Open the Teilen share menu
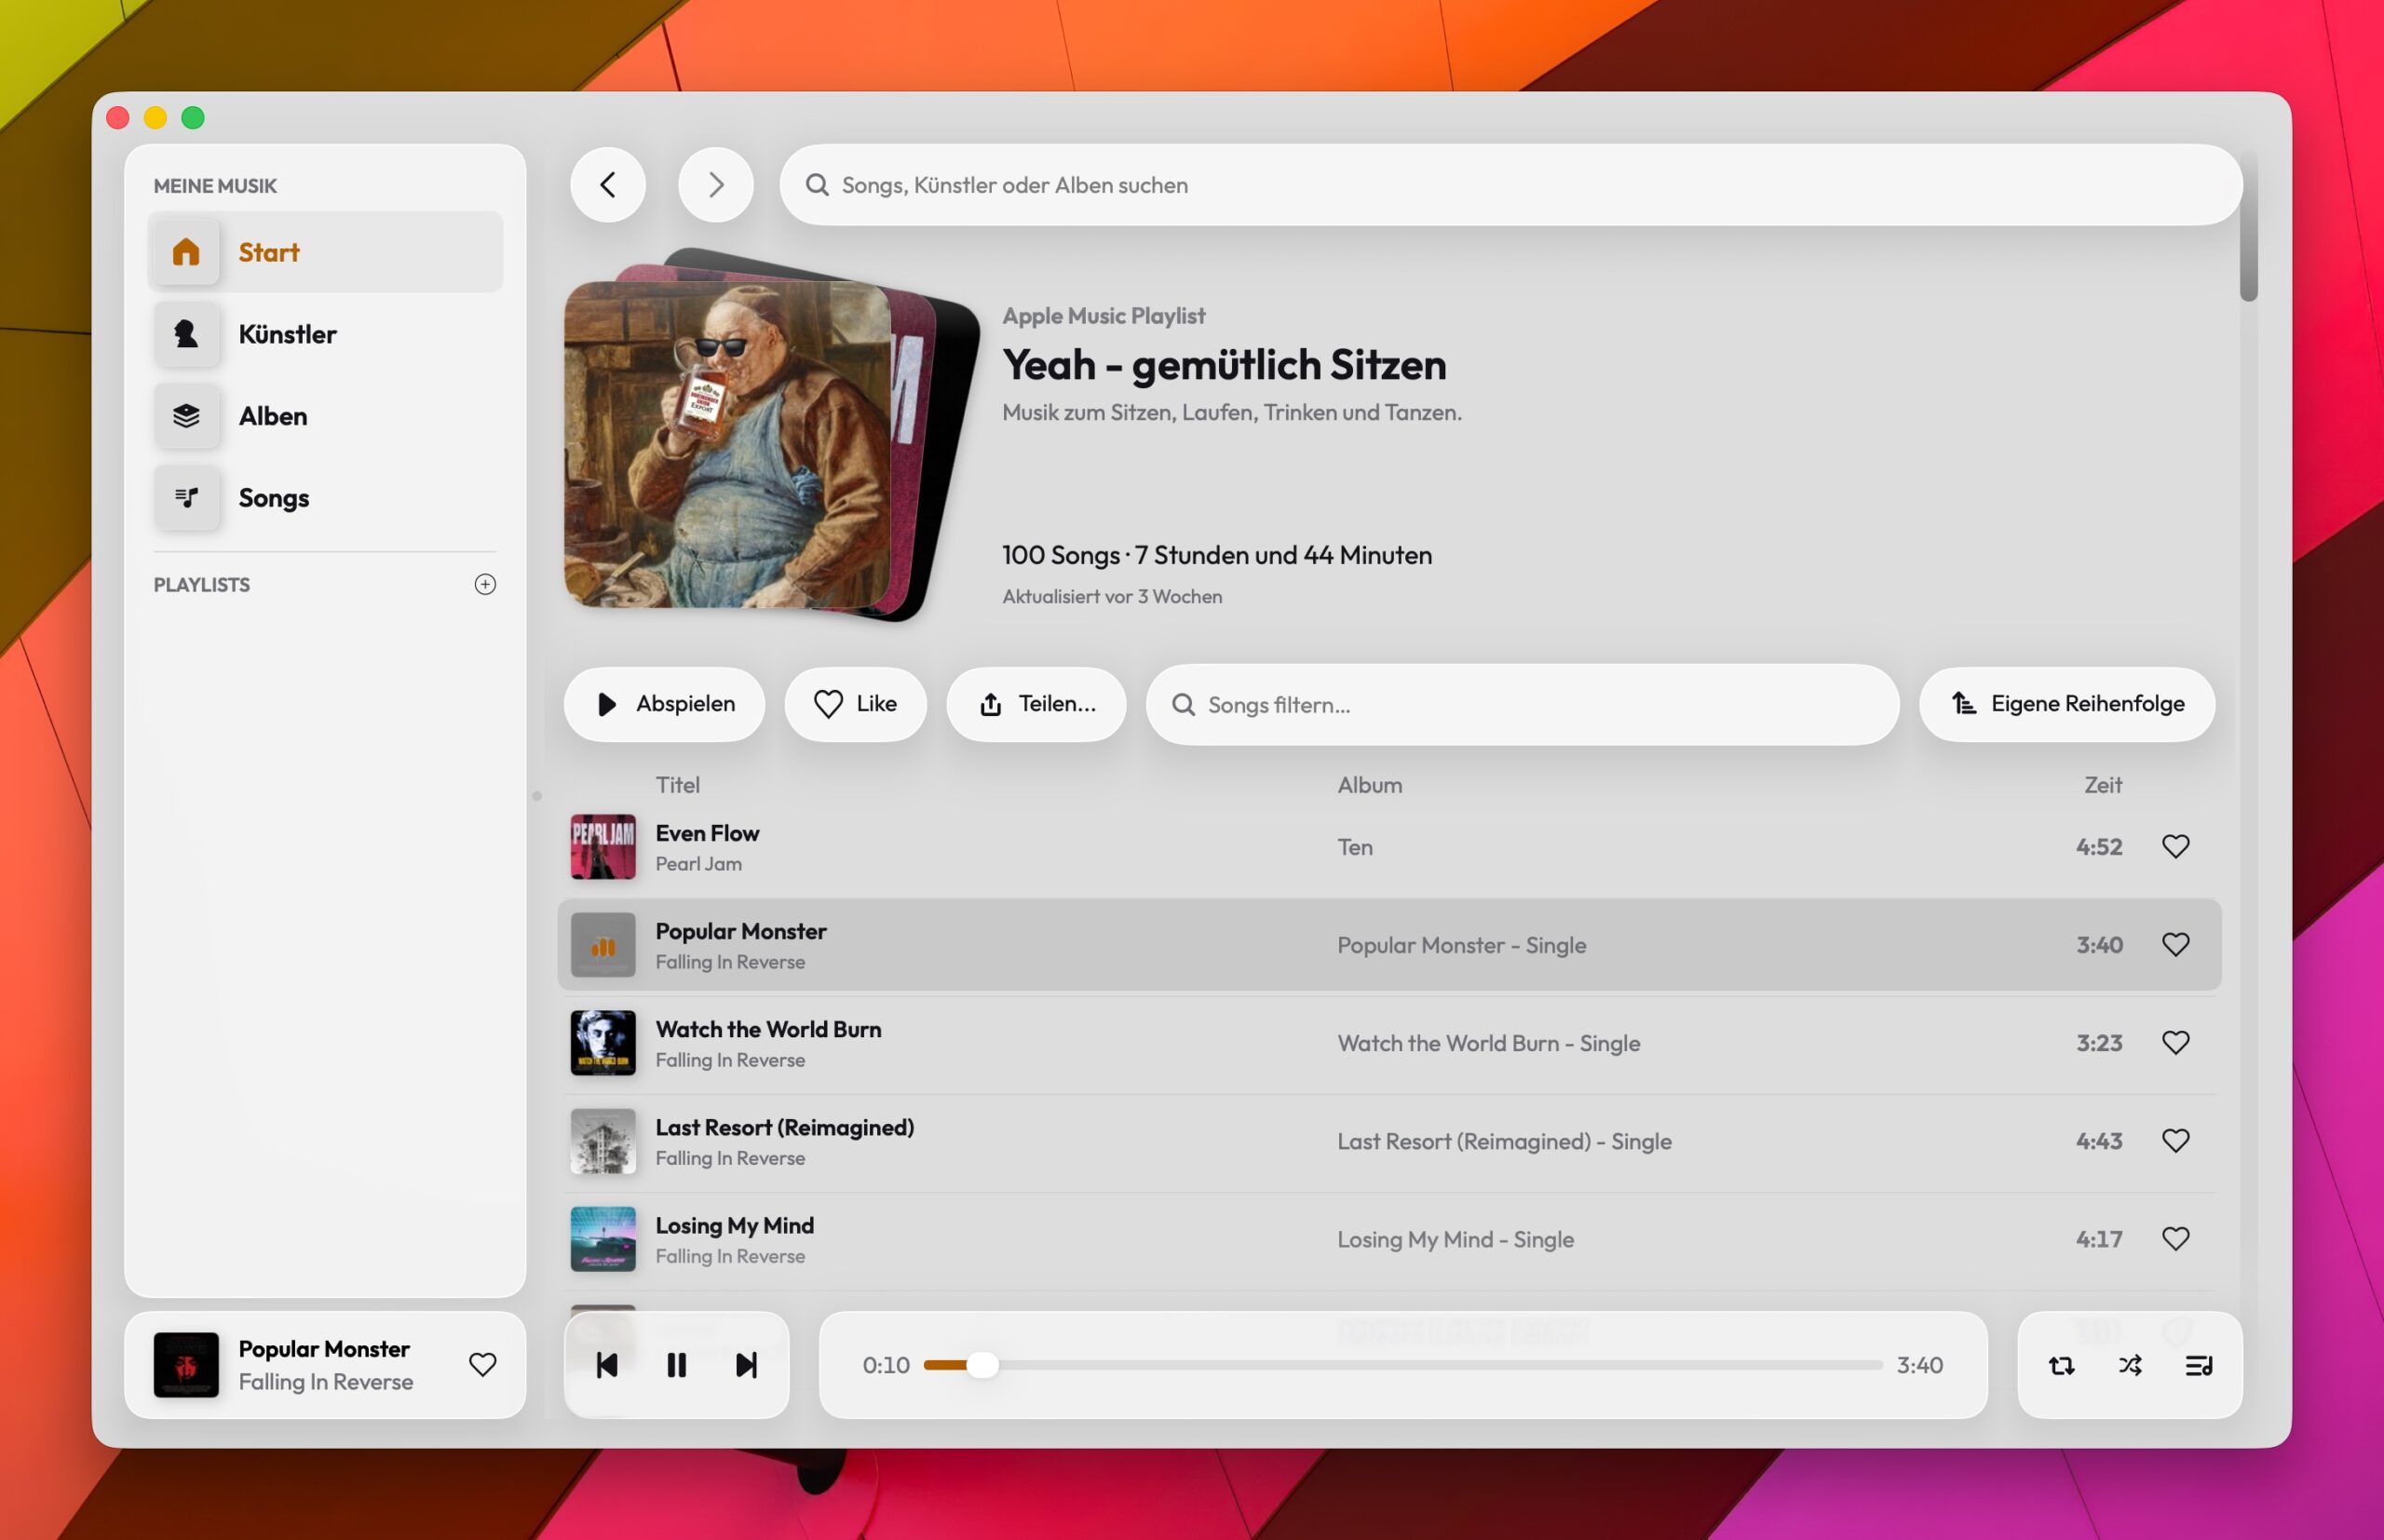Image resolution: width=2384 pixels, height=1540 pixels. click(x=1036, y=704)
